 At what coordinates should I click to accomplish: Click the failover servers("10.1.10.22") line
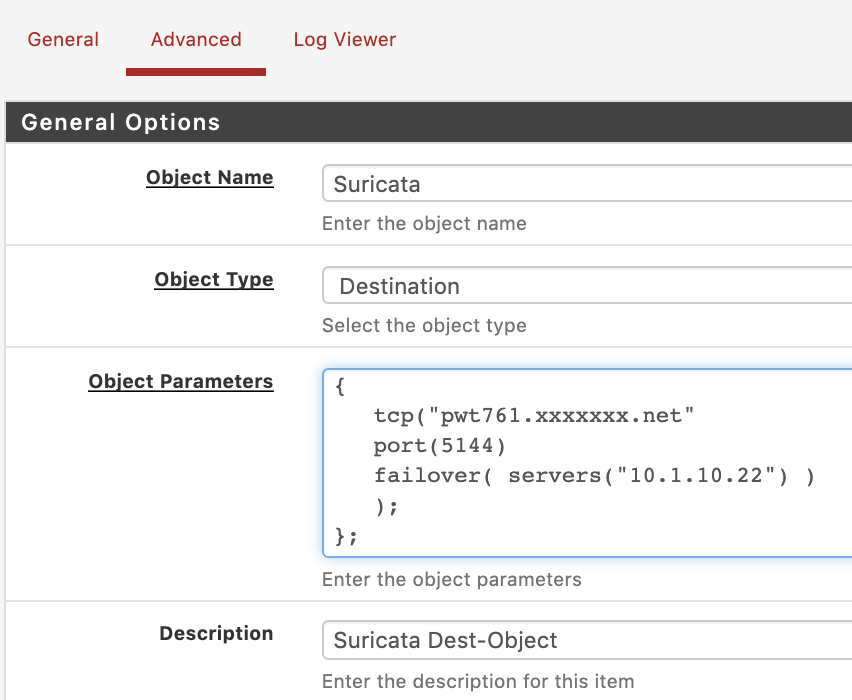click(594, 476)
